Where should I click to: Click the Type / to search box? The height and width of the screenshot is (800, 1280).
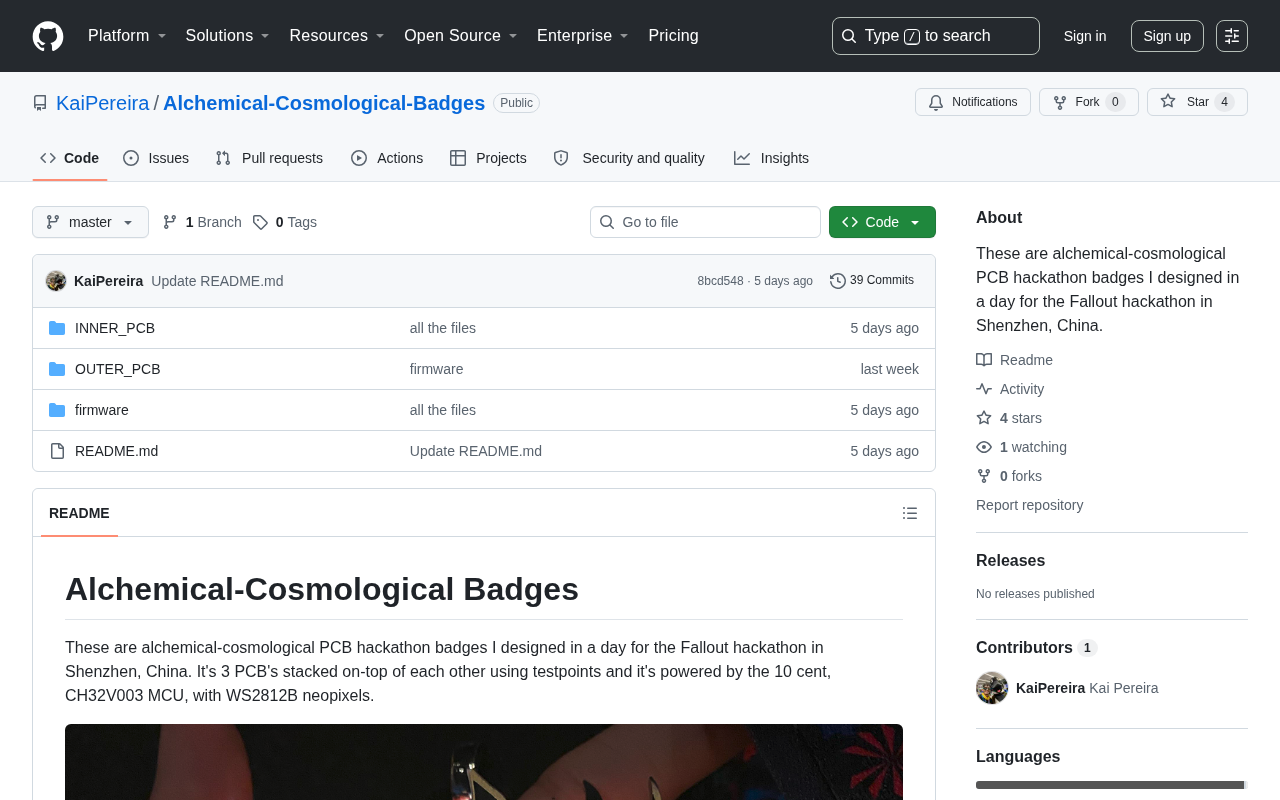click(x=936, y=36)
